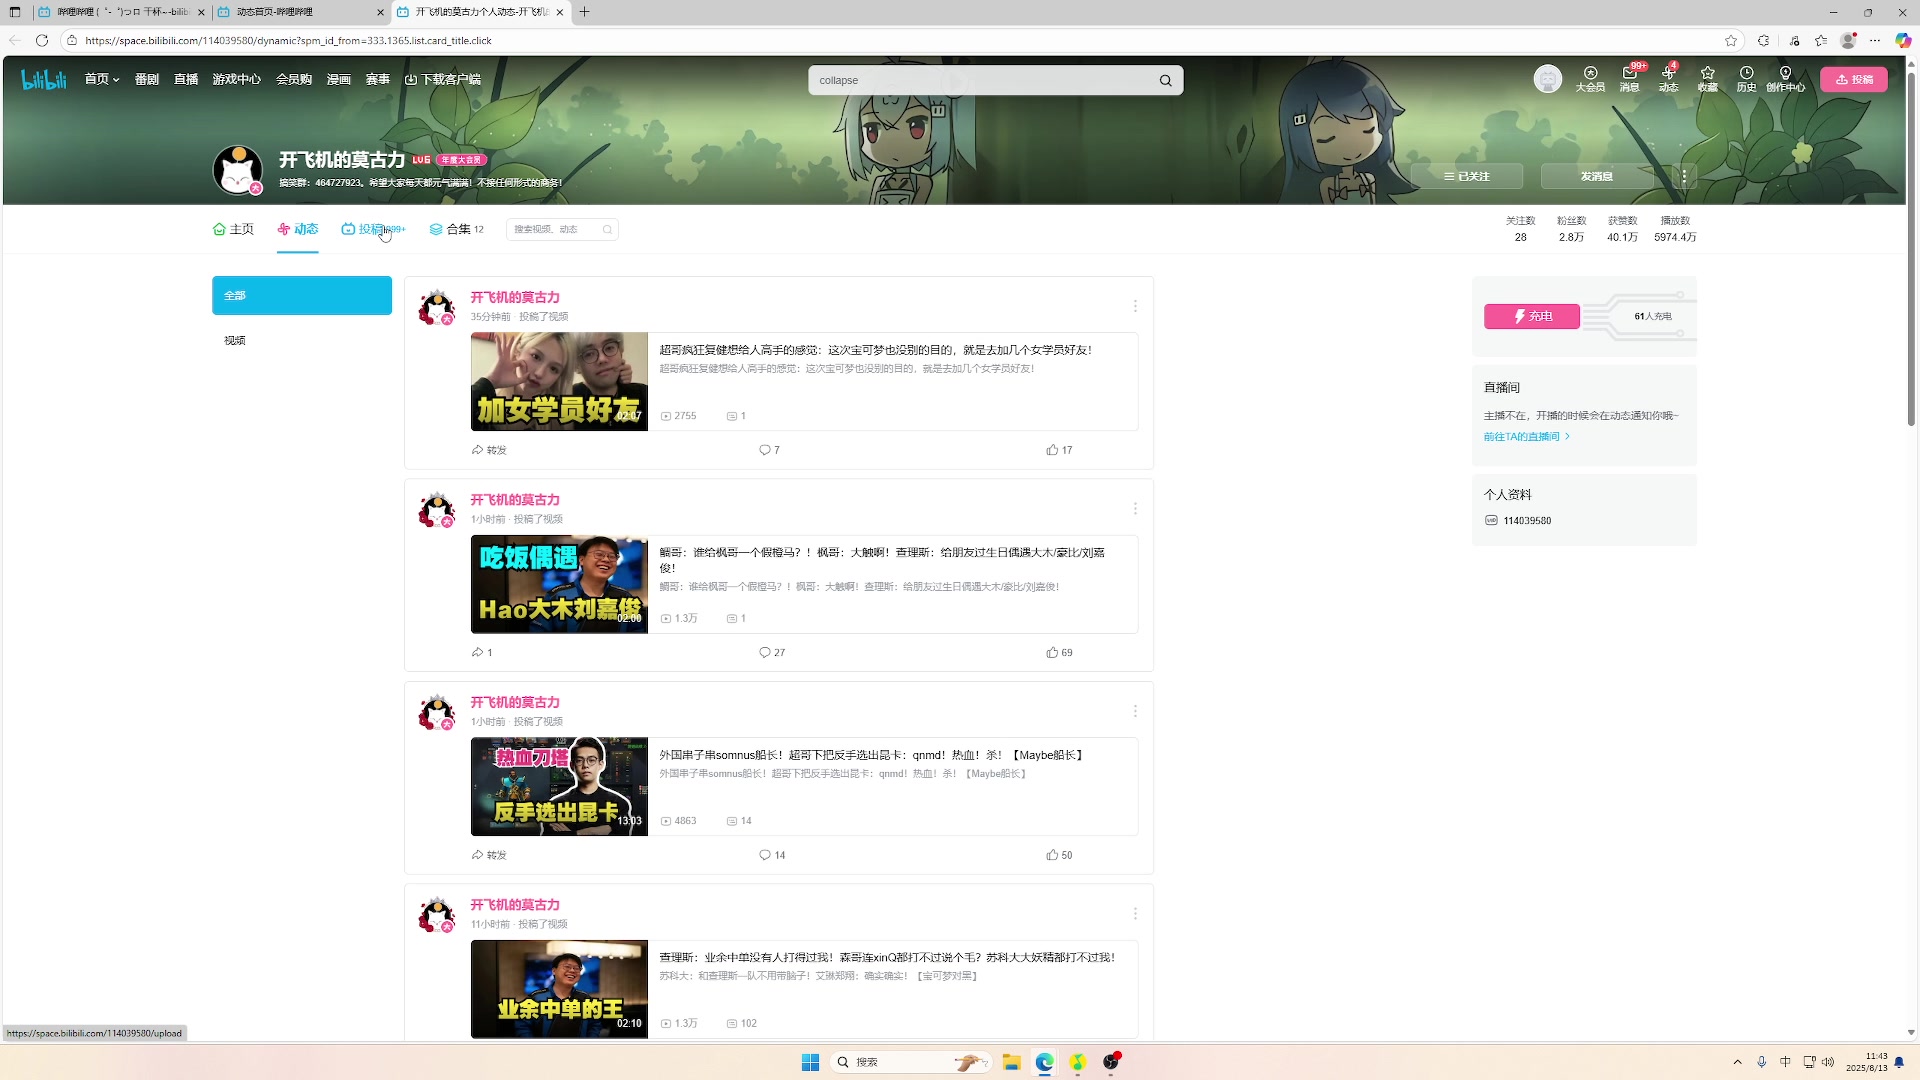The width and height of the screenshot is (1920, 1080).
Task: Open the 消息 messages icon
Action: pyautogui.click(x=1630, y=79)
